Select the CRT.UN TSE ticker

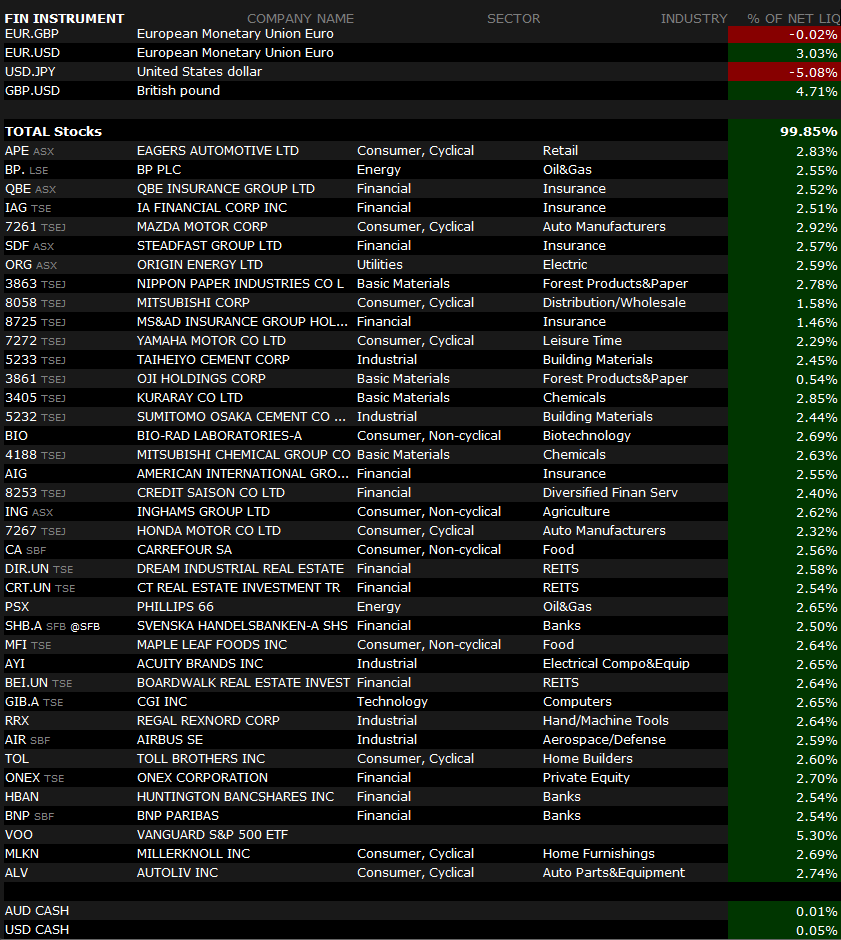click(x=40, y=588)
